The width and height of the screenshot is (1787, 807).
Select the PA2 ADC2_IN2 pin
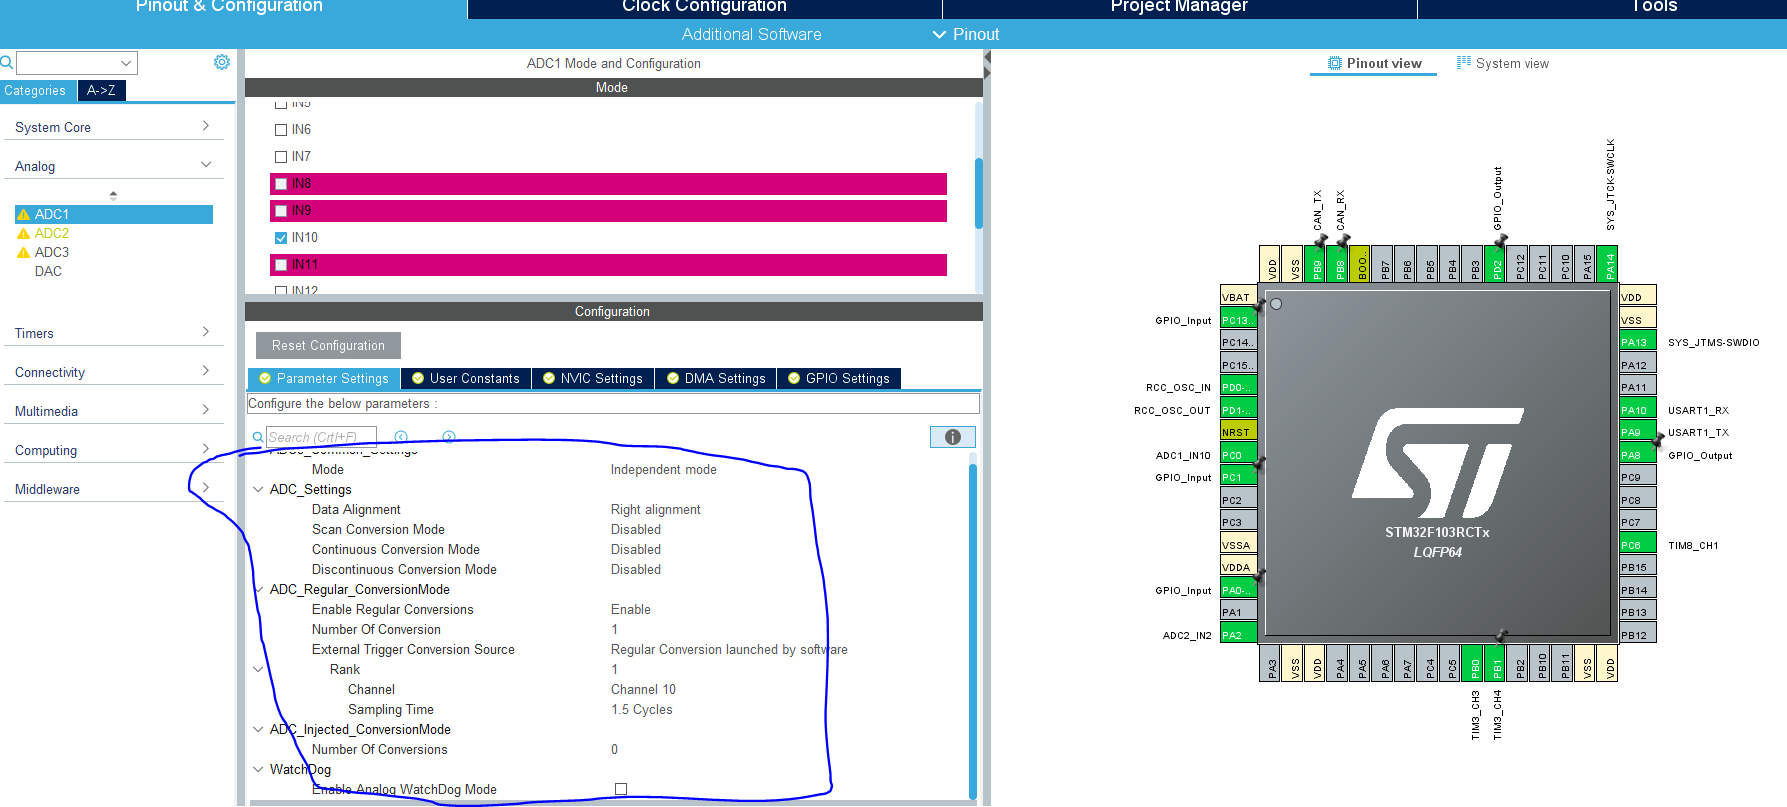(x=1238, y=635)
